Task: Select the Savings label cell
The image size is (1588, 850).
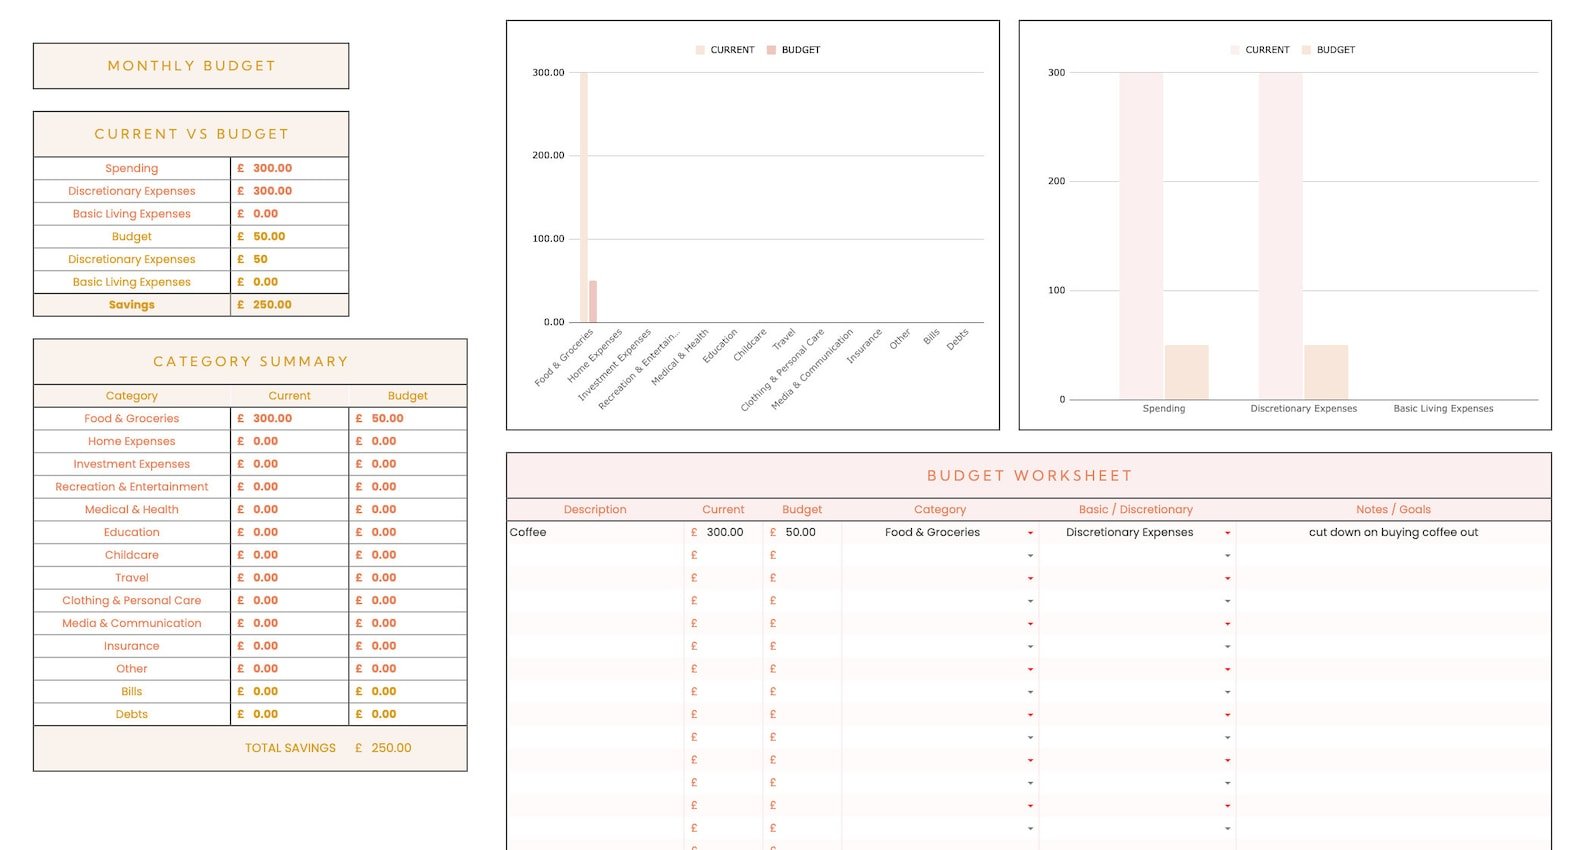Action: click(x=132, y=305)
